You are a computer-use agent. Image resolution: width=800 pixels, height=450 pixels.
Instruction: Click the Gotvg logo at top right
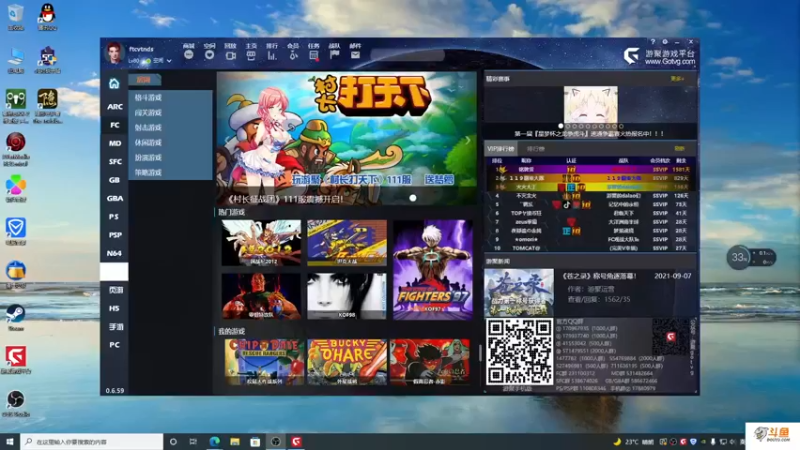[631, 56]
